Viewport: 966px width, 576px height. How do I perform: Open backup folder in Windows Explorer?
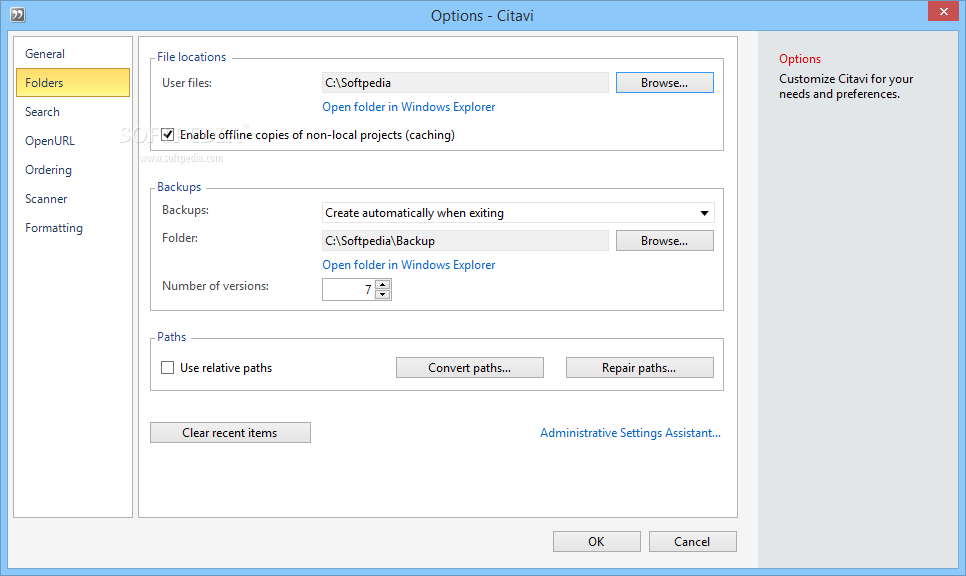[x=408, y=264]
